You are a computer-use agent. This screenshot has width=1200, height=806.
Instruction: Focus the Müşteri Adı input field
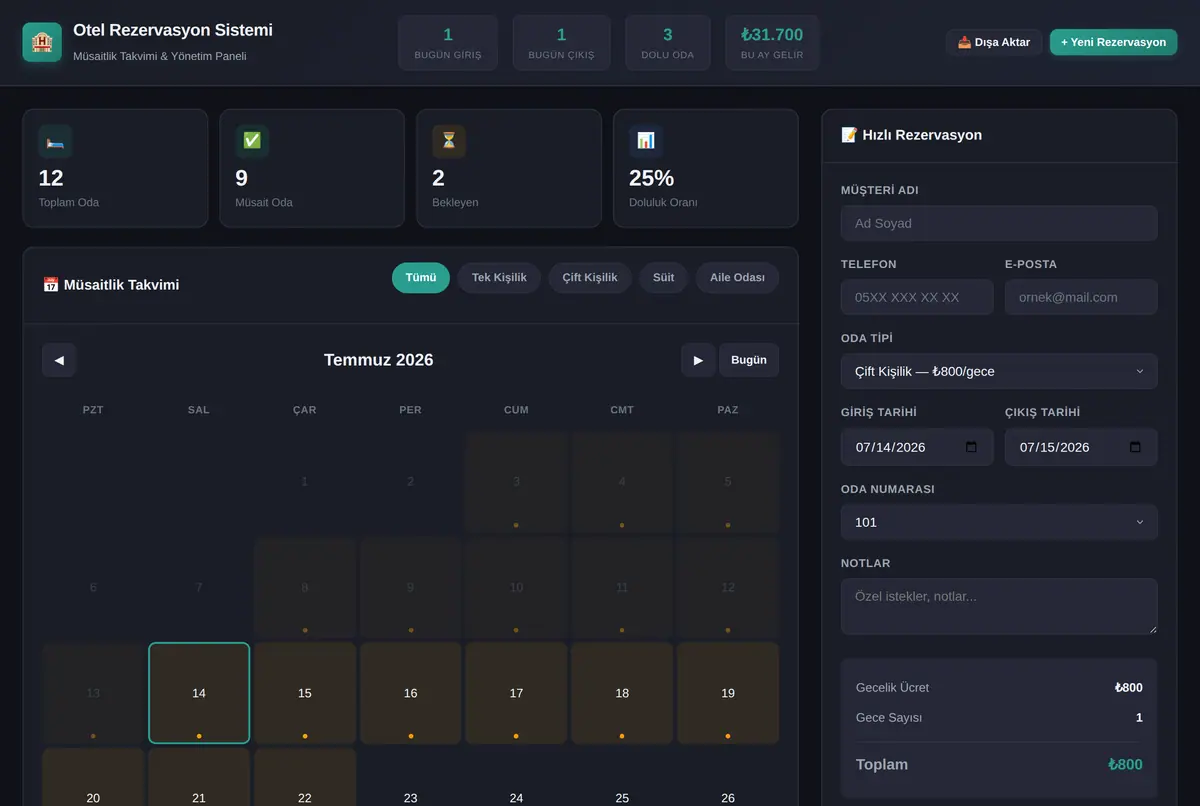999,223
